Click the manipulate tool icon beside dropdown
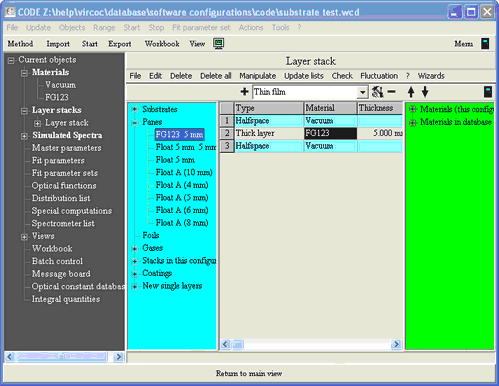This screenshot has height=386, width=499. pyautogui.click(x=377, y=92)
